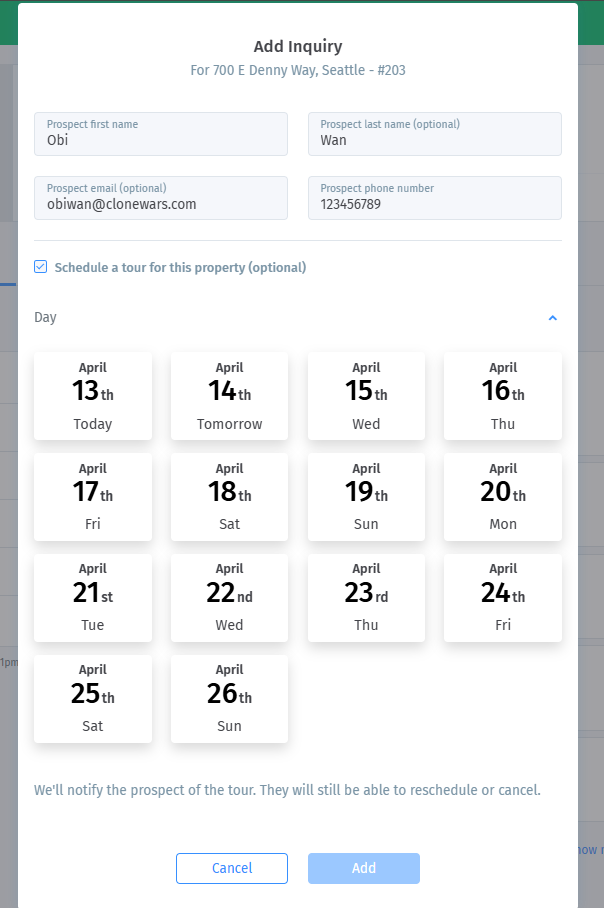Image resolution: width=604 pixels, height=908 pixels.
Task: Uncheck the Schedule a tour checkbox
Action: point(41,267)
